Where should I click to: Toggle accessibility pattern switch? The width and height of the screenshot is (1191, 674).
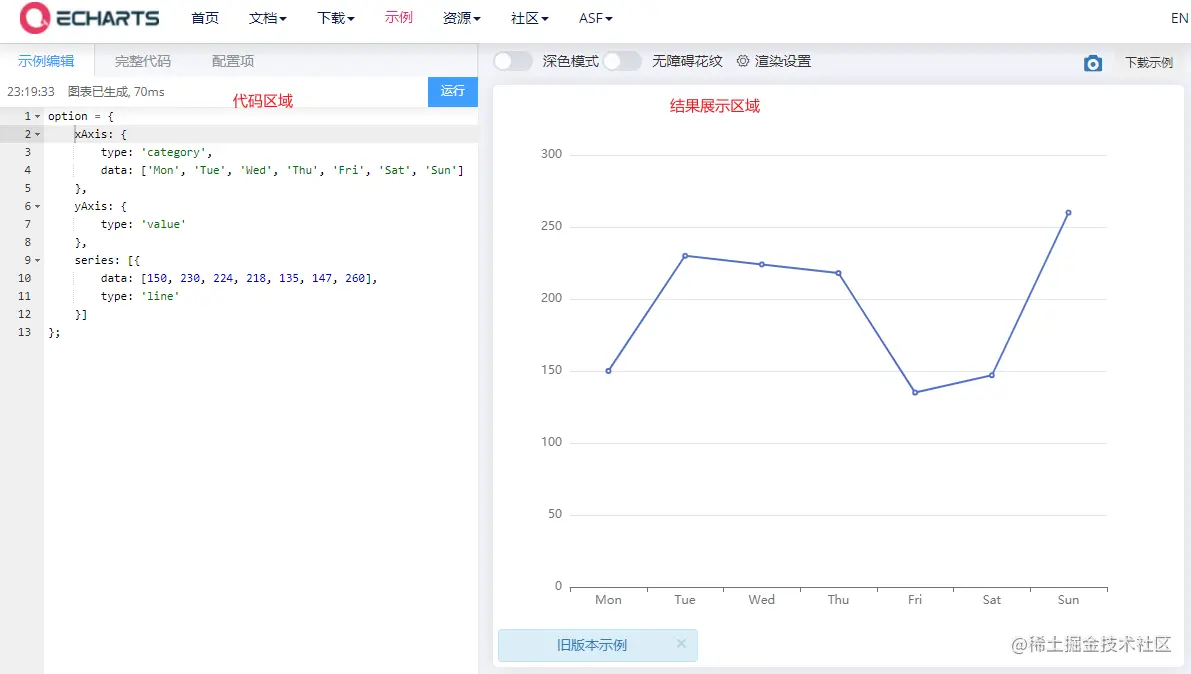click(622, 61)
